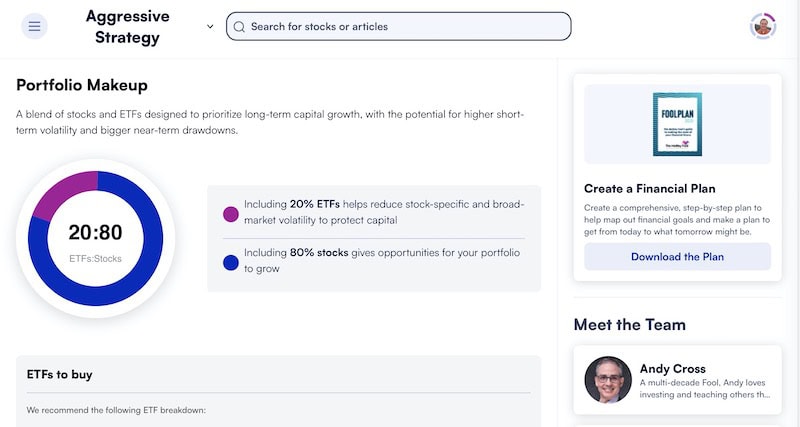Click the Aggressive Strategy title
Viewport: 800px width, 427px height.
[x=128, y=27]
